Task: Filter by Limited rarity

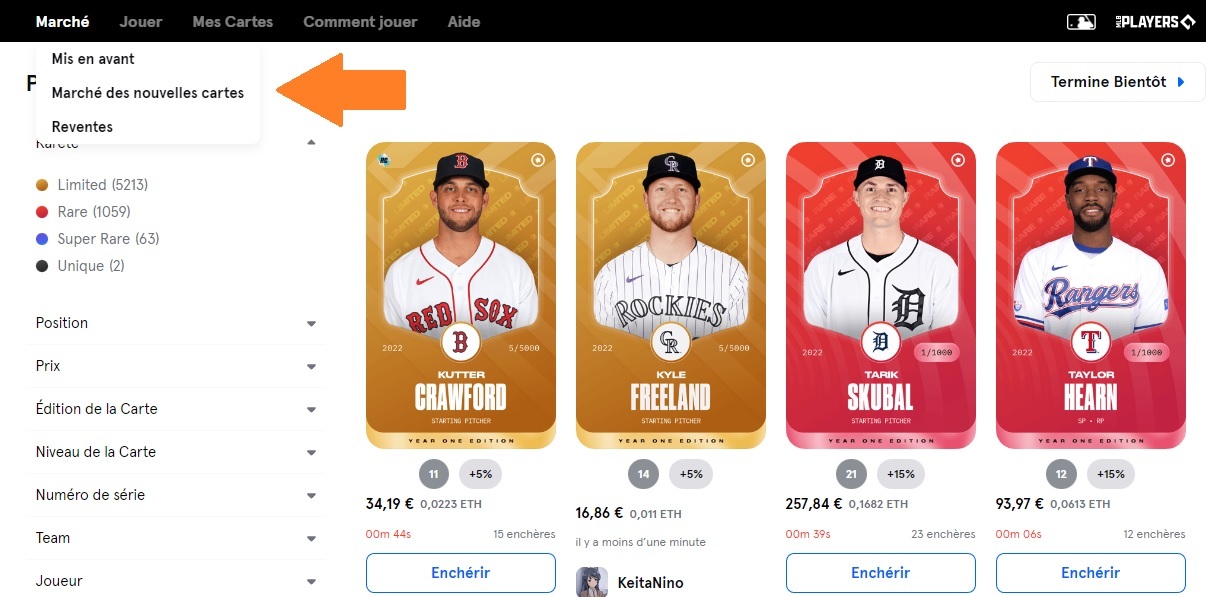Action: point(102,185)
